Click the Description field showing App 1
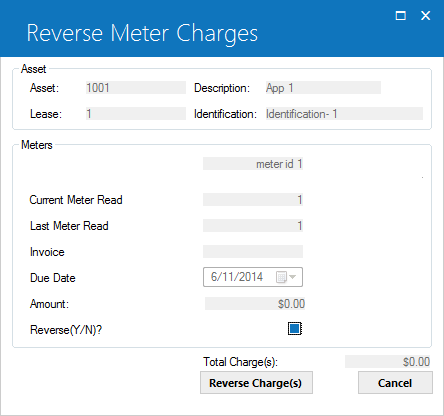444x416 pixels. click(x=323, y=88)
